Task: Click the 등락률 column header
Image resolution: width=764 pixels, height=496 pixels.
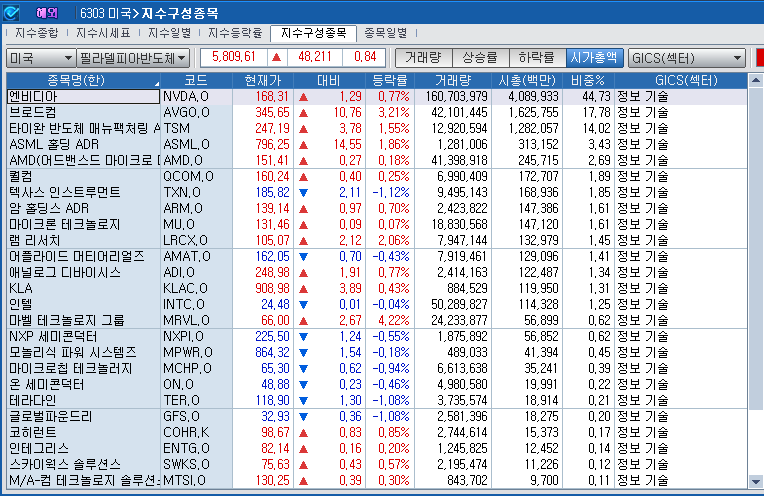Action: tap(390, 80)
